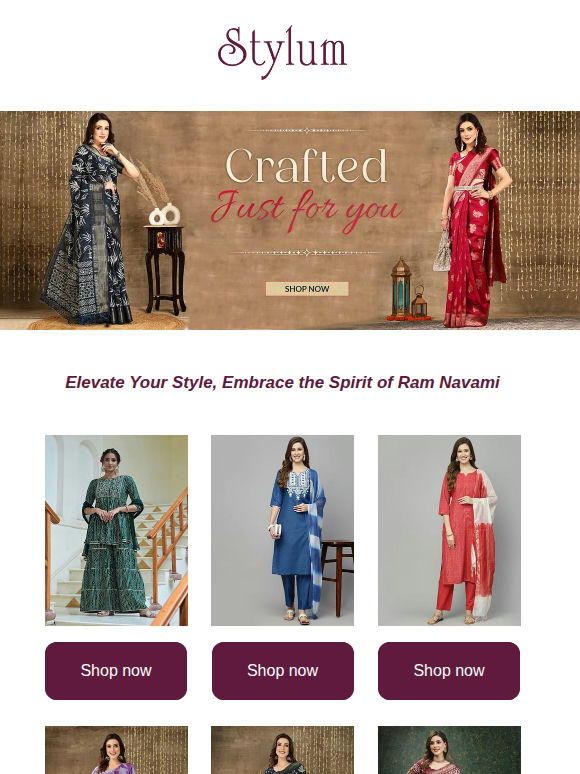Click Shop now under the red kurta
This screenshot has height=774, width=580.
449,671
